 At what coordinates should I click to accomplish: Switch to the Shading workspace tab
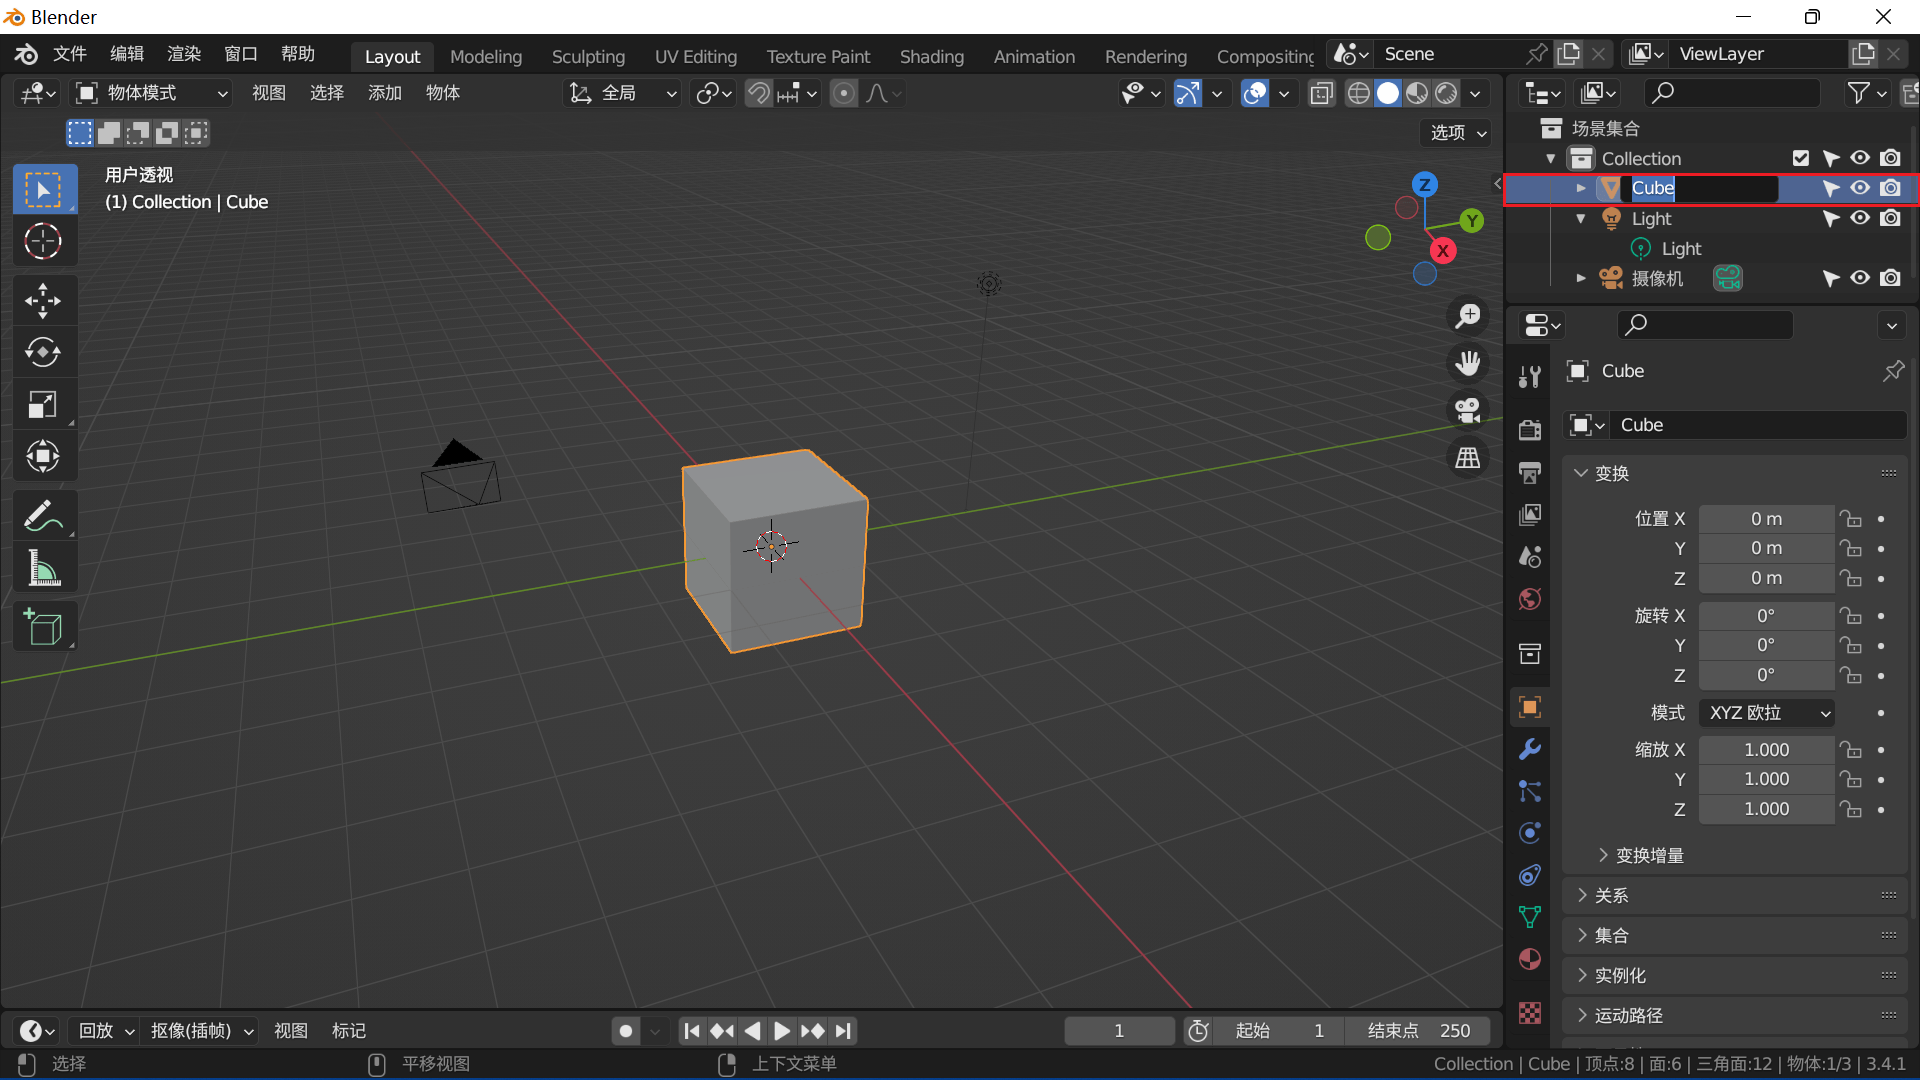[931, 57]
